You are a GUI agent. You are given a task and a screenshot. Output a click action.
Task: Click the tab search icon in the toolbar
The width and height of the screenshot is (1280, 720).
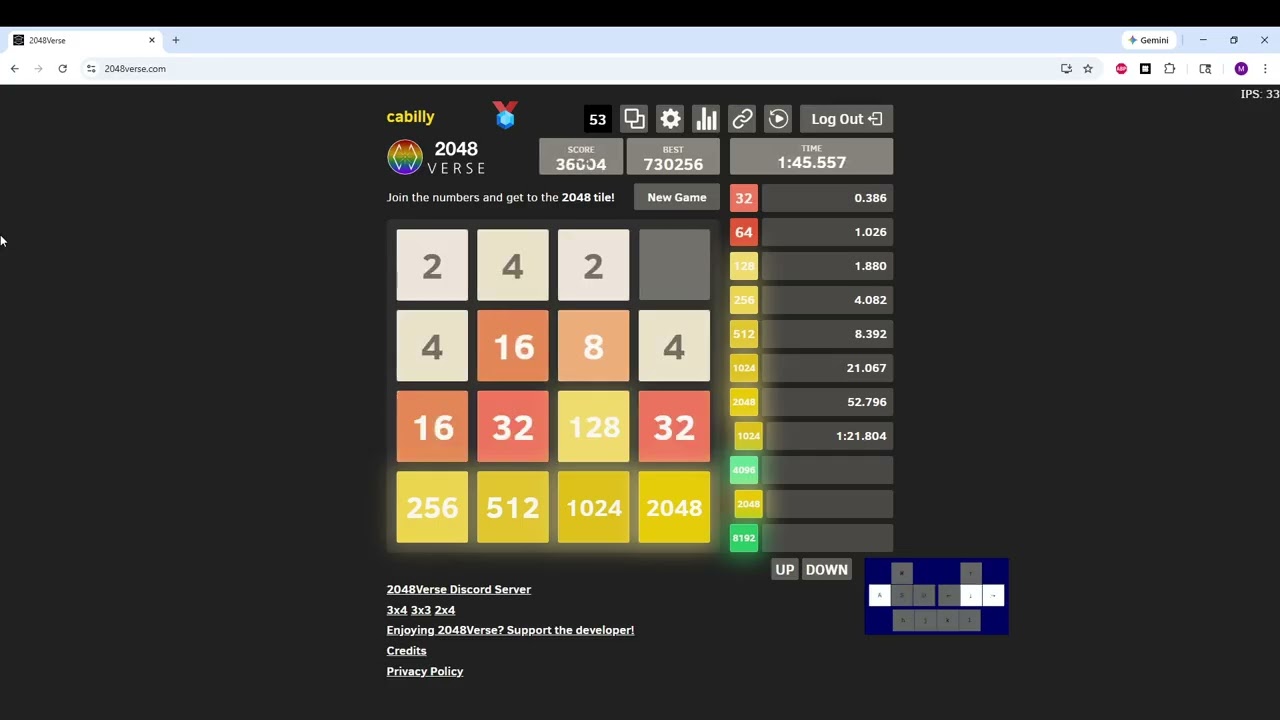(1205, 69)
